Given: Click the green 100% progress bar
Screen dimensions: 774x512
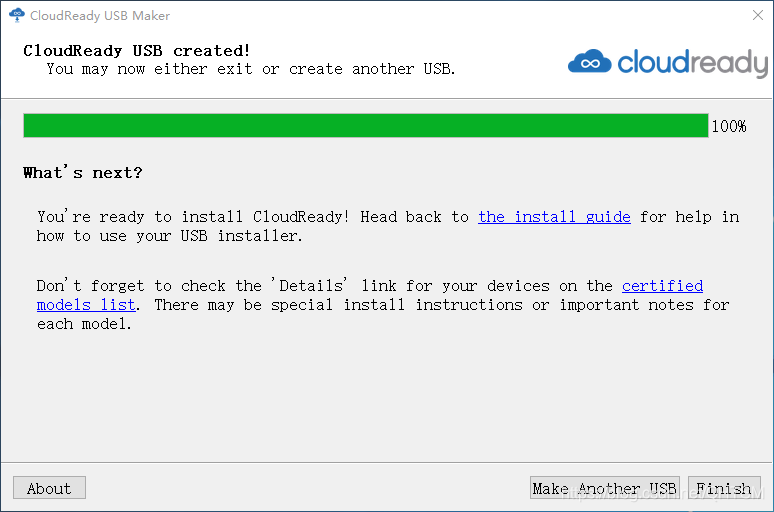Looking at the screenshot, I should [366, 125].
